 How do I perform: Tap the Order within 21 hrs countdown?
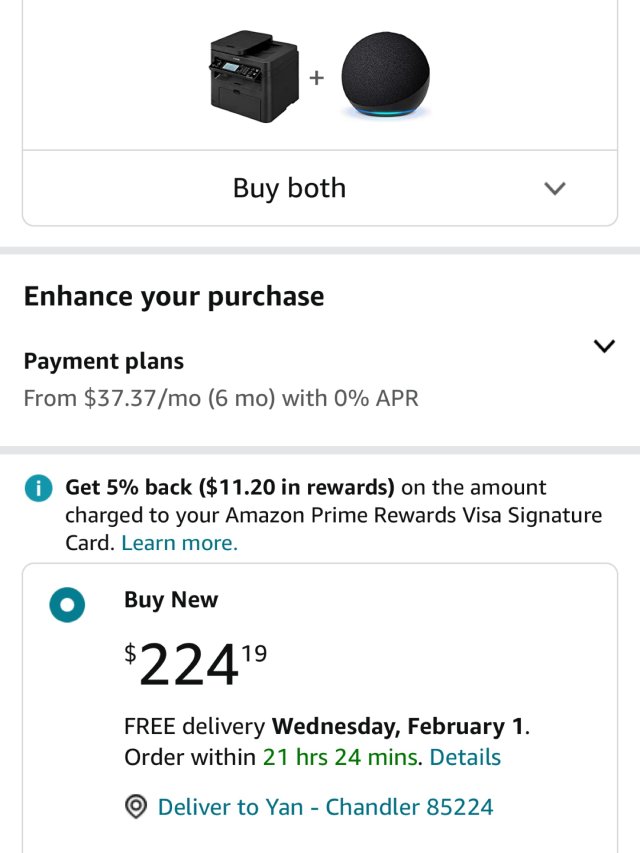point(273,757)
